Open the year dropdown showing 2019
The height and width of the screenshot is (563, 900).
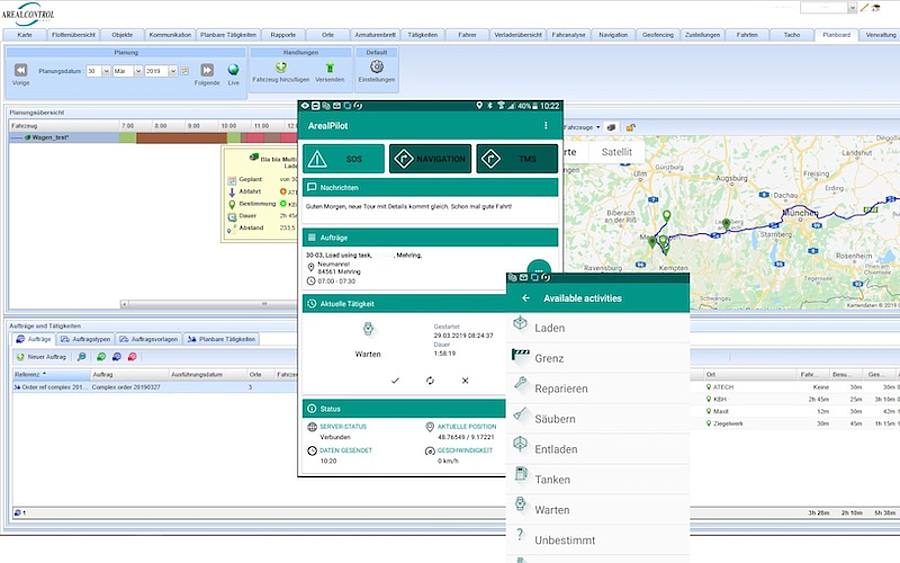pyautogui.click(x=173, y=71)
